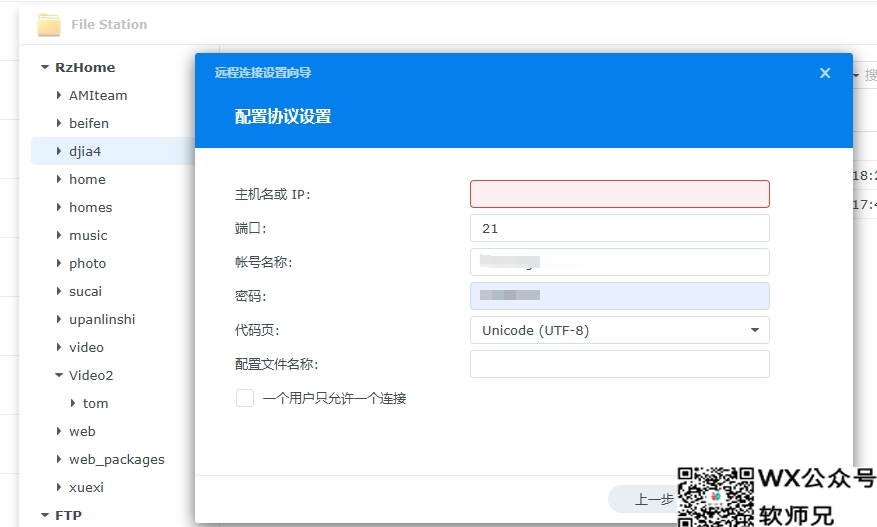
Task: Click the password input field
Action: click(620, 296)
